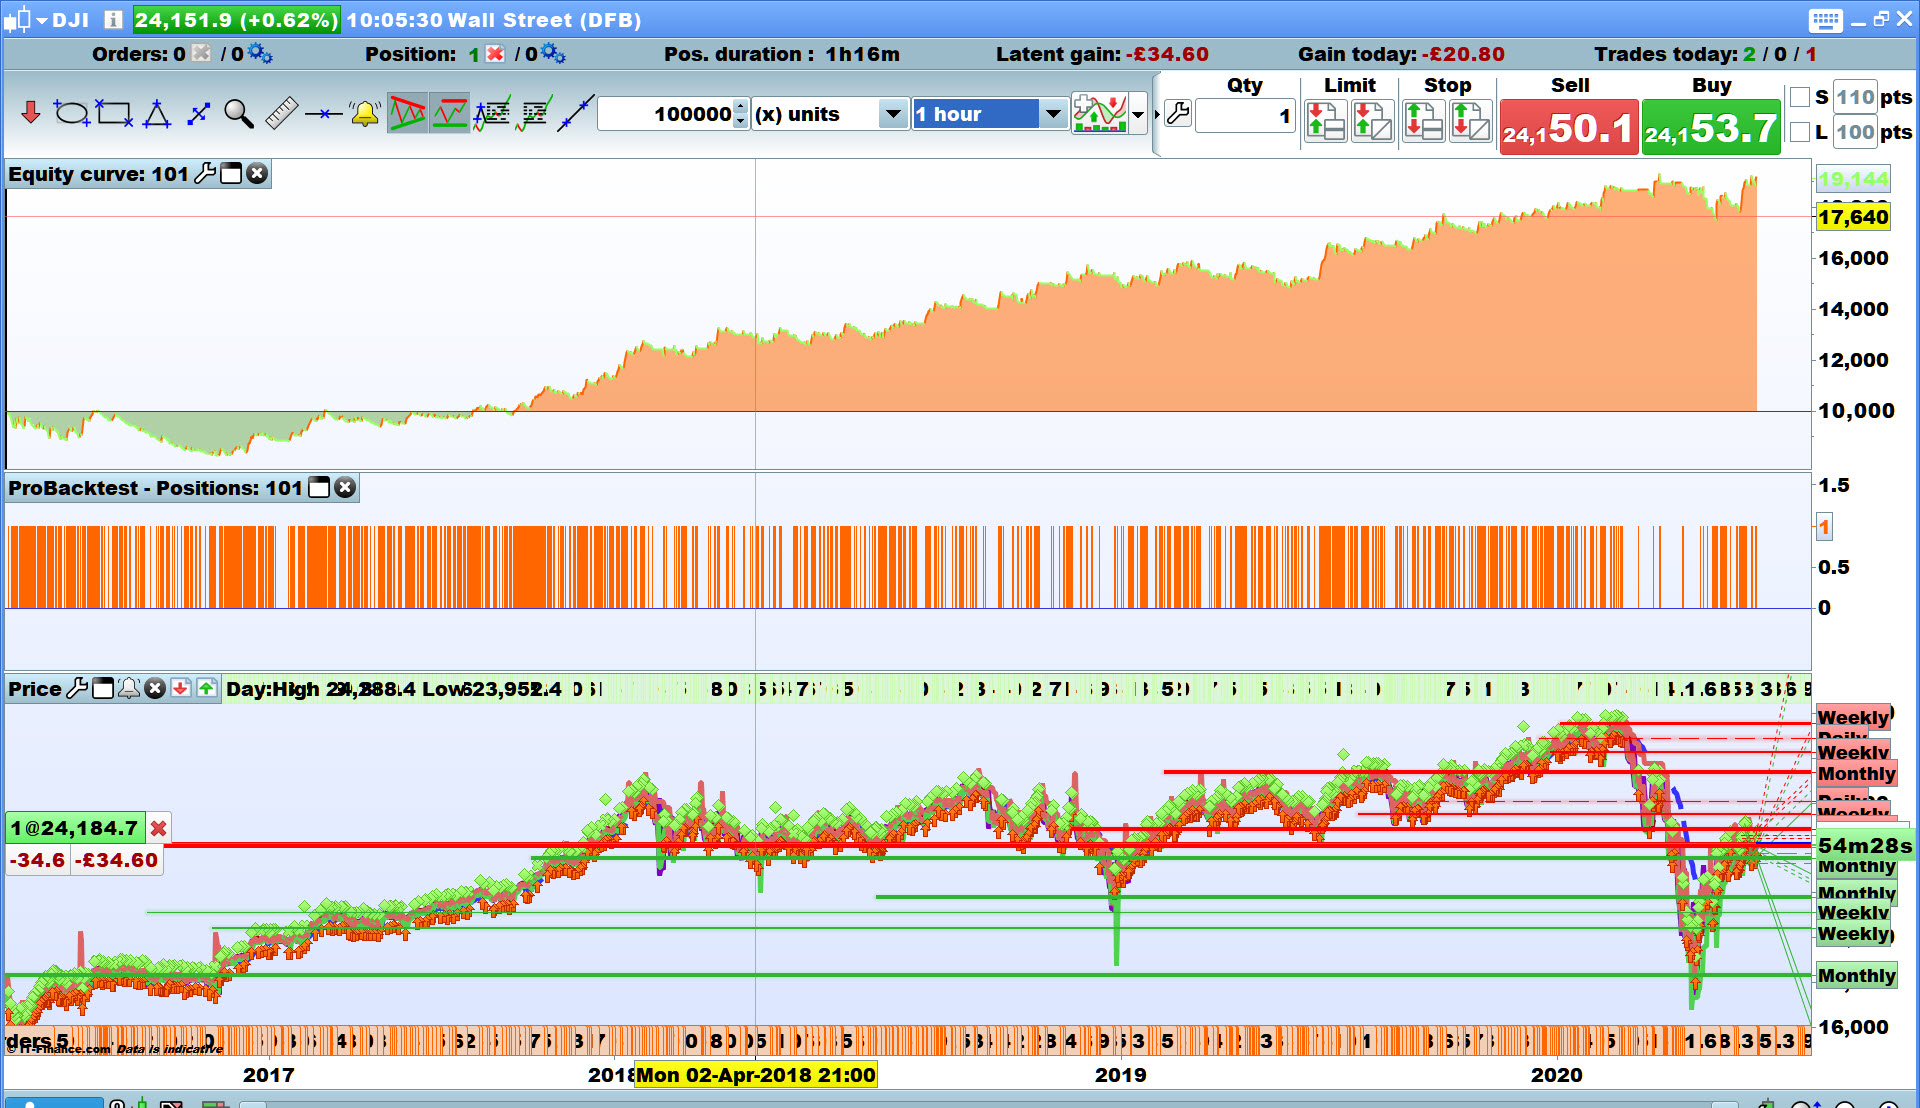Expand the indicators button dropdown arrow

click(x=1138, y=114)
